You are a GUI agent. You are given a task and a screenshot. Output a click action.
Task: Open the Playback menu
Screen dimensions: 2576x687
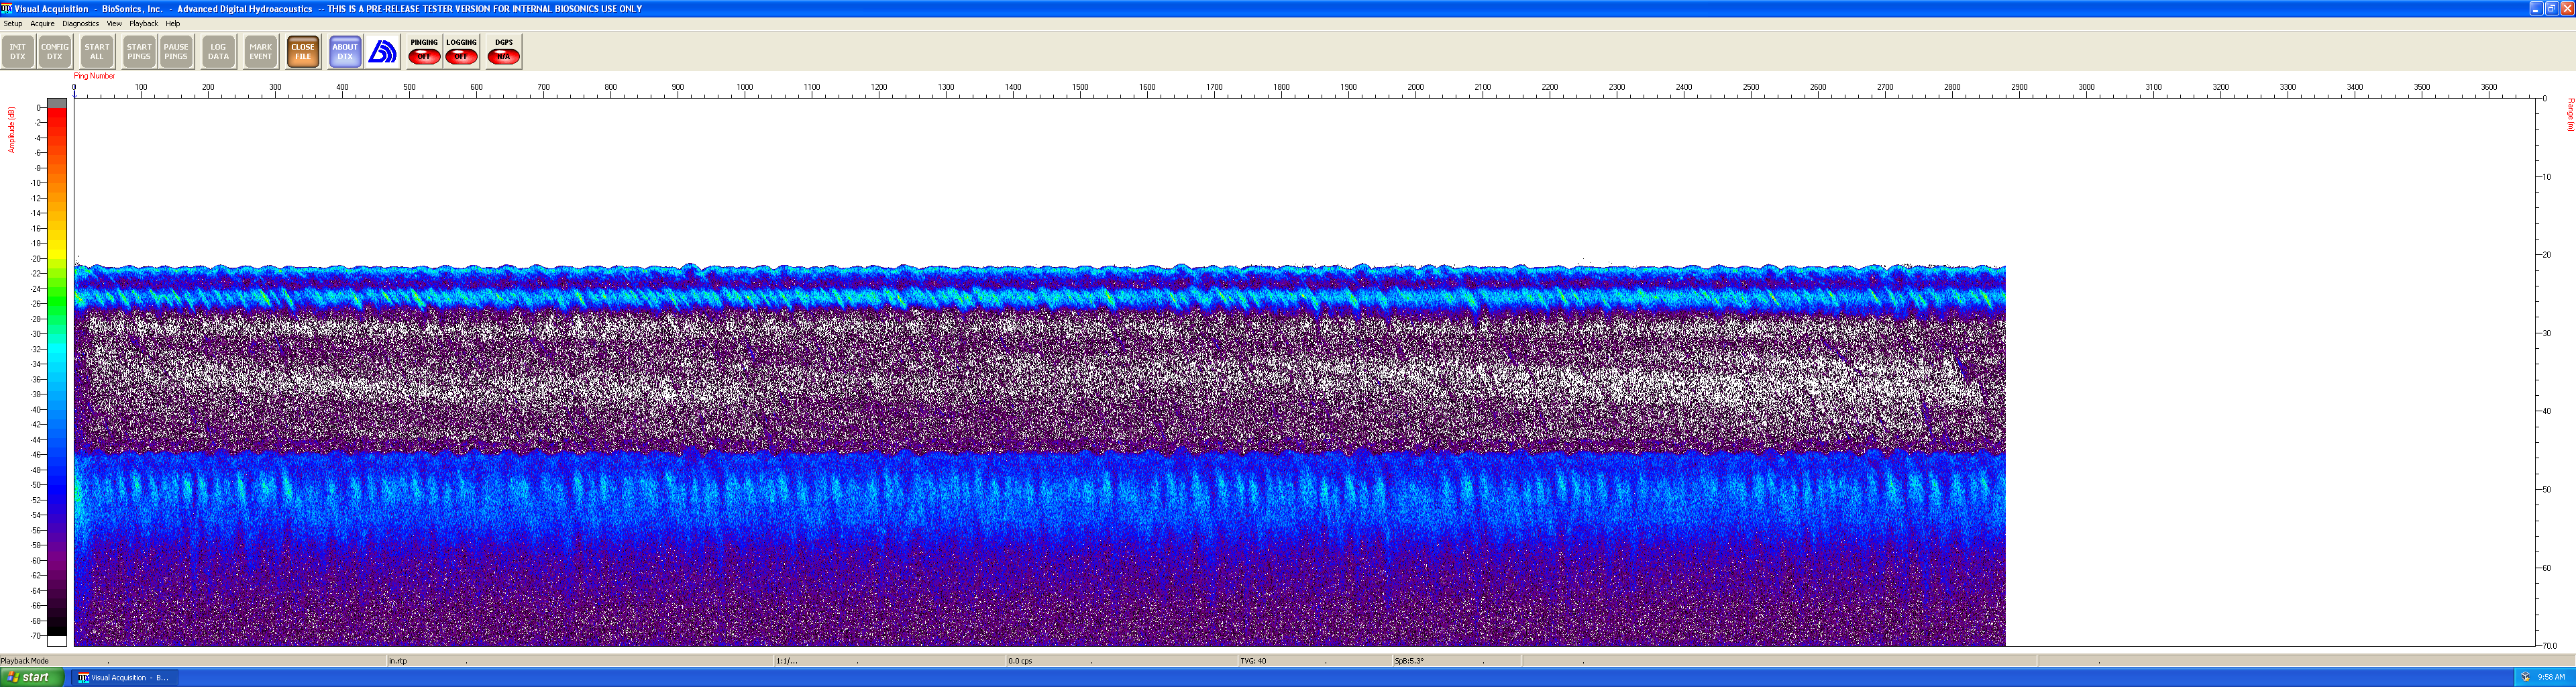point(143,24)
